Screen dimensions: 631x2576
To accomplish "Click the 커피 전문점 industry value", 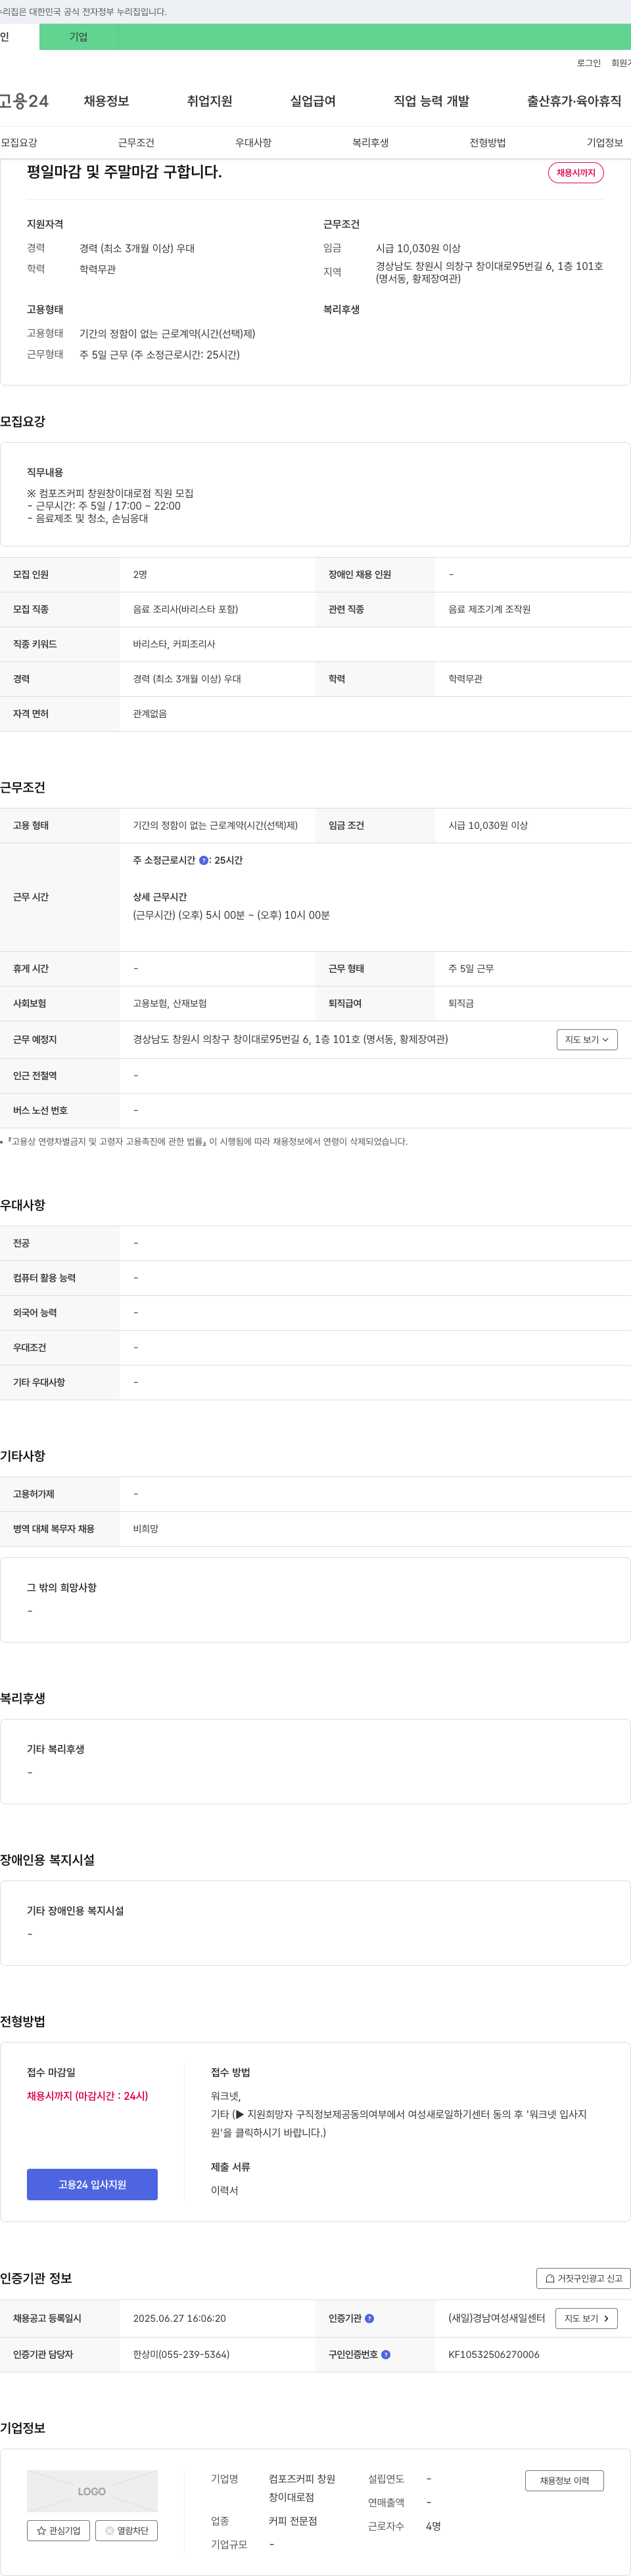I will (292, 2521).
